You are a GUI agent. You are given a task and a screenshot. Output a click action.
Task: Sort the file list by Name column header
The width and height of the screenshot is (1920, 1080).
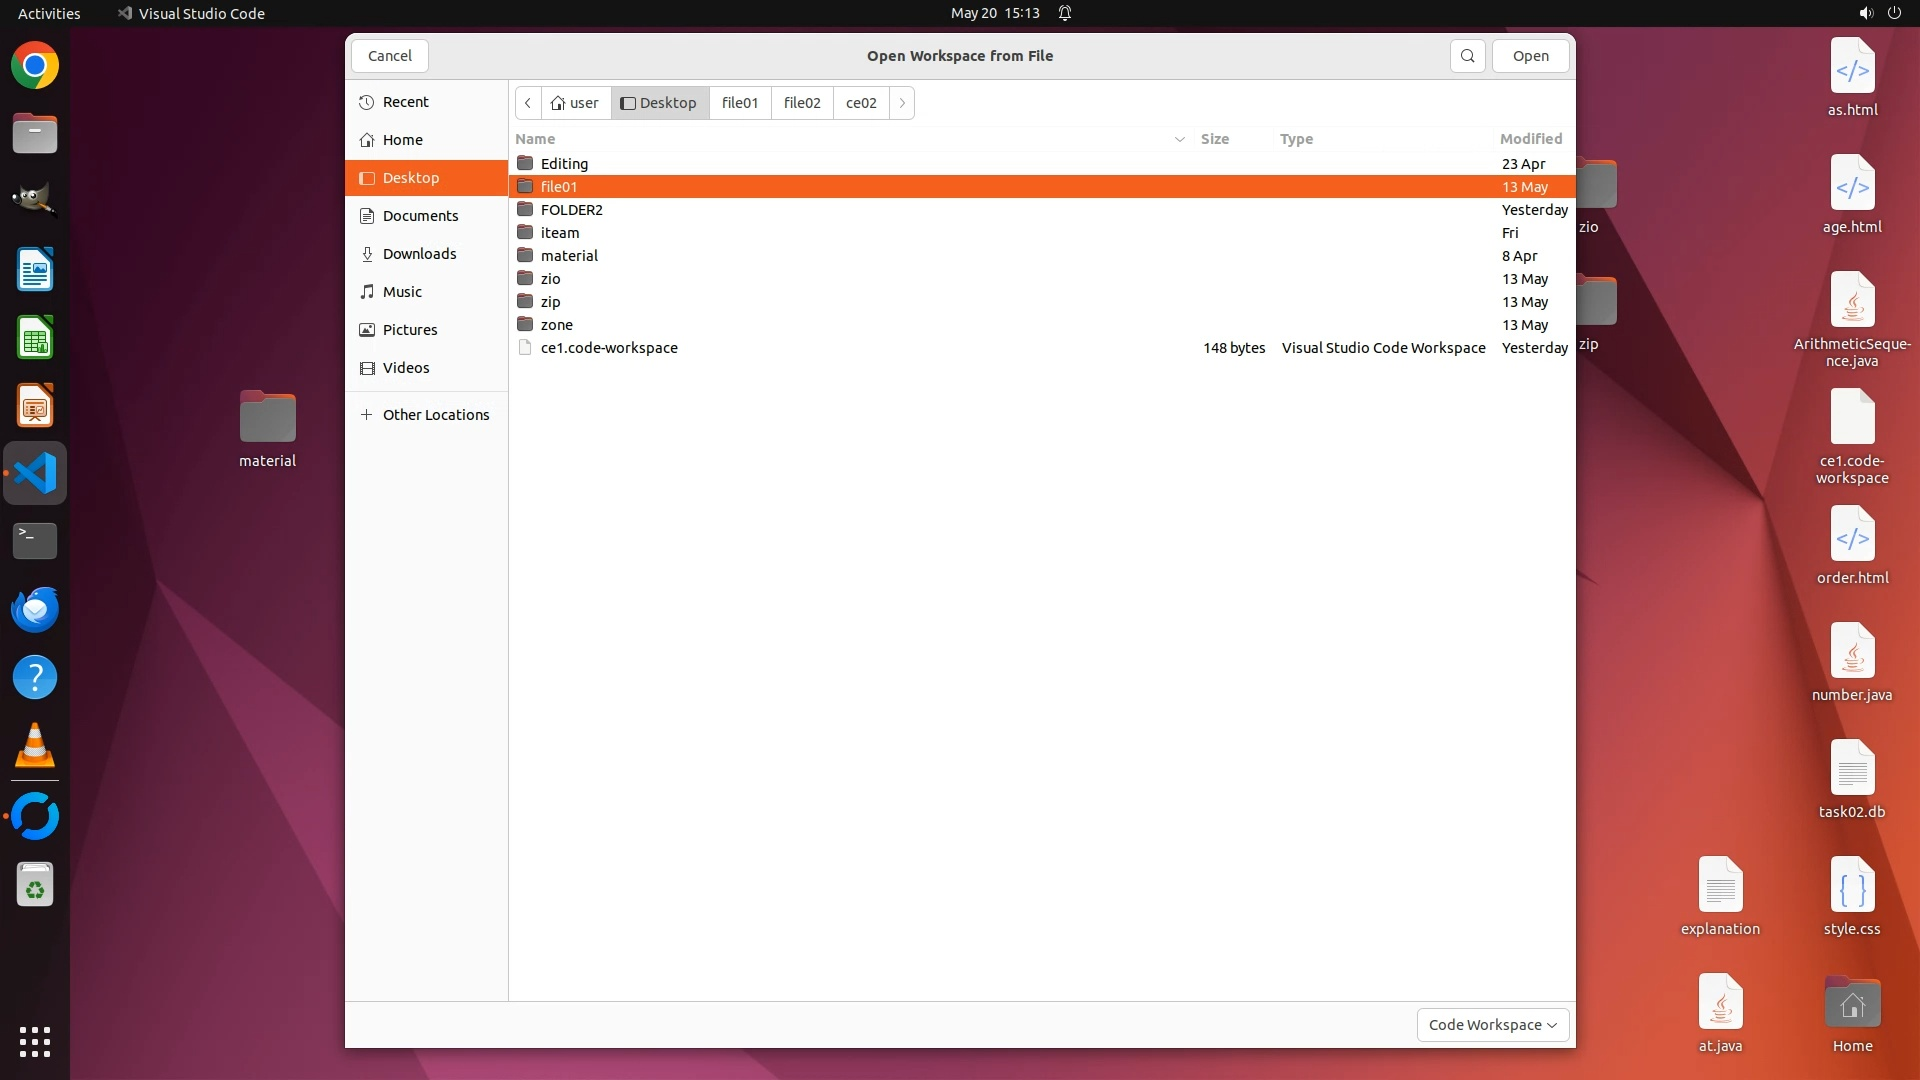pos(536,139)
